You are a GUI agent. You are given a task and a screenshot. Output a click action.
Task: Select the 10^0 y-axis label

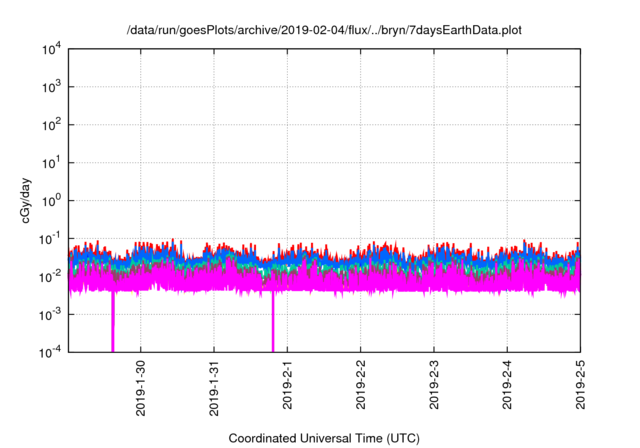tap(51, 201)
